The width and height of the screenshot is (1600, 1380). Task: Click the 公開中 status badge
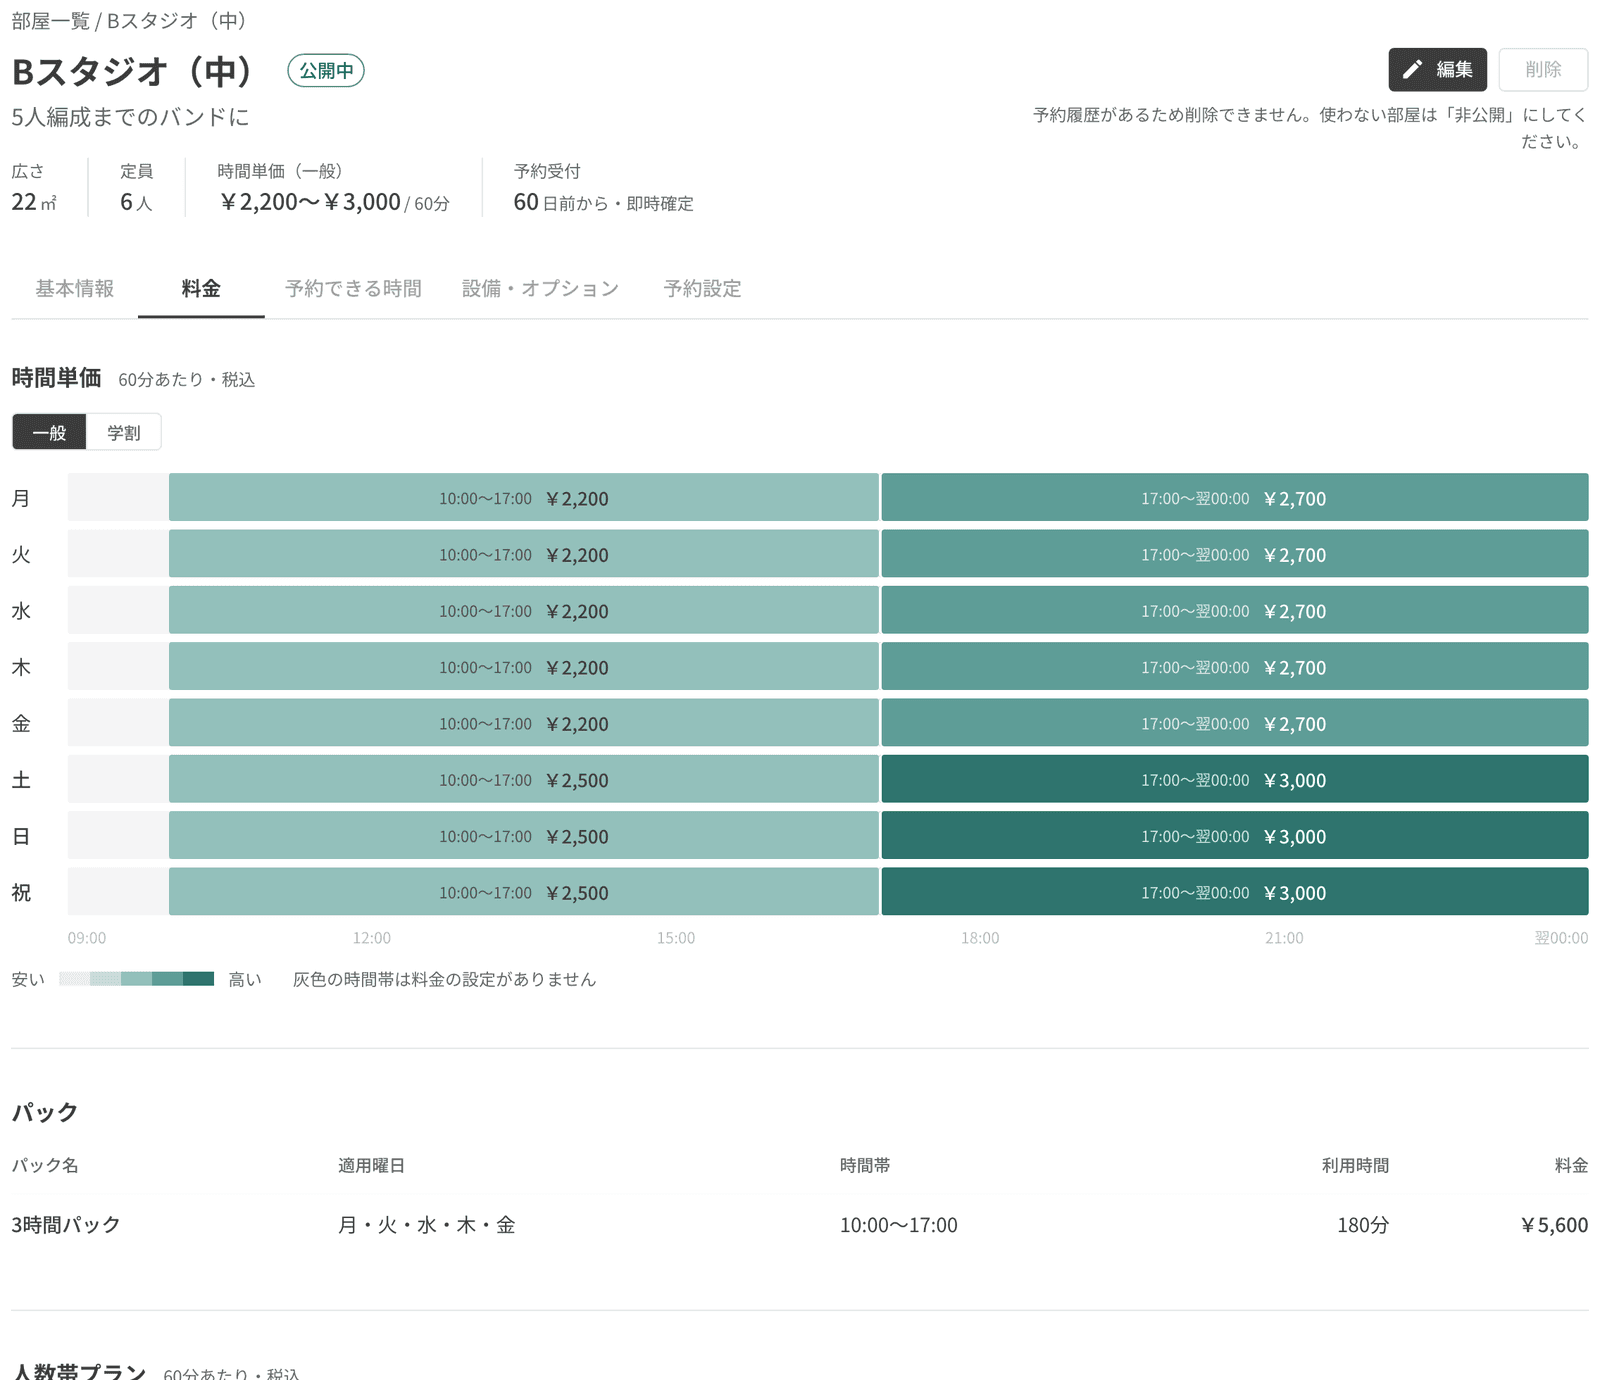[326, 71]
